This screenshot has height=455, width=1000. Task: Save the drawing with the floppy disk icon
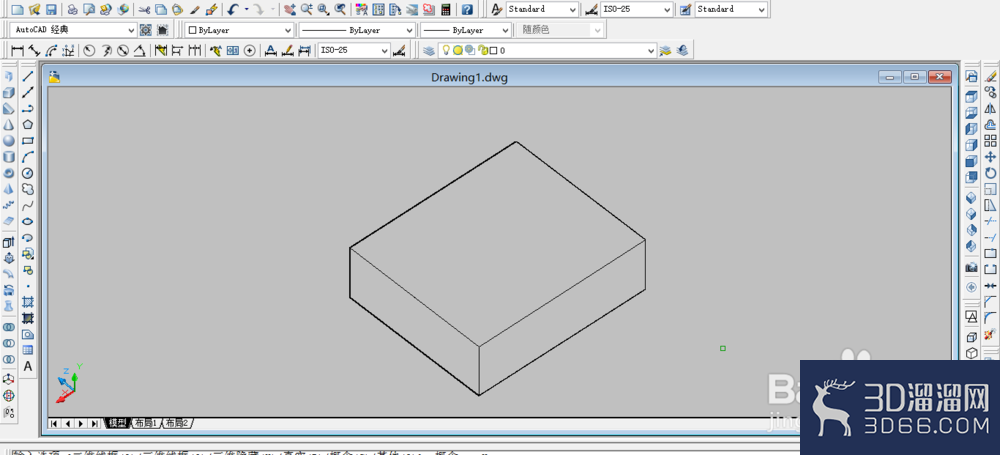coord(51,10)
